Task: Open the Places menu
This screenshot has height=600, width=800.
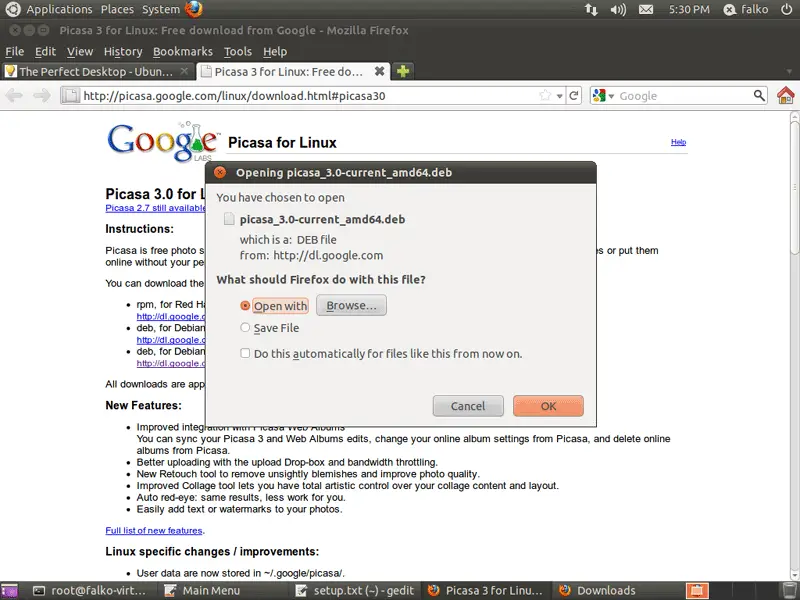Action: click(117, 9)
